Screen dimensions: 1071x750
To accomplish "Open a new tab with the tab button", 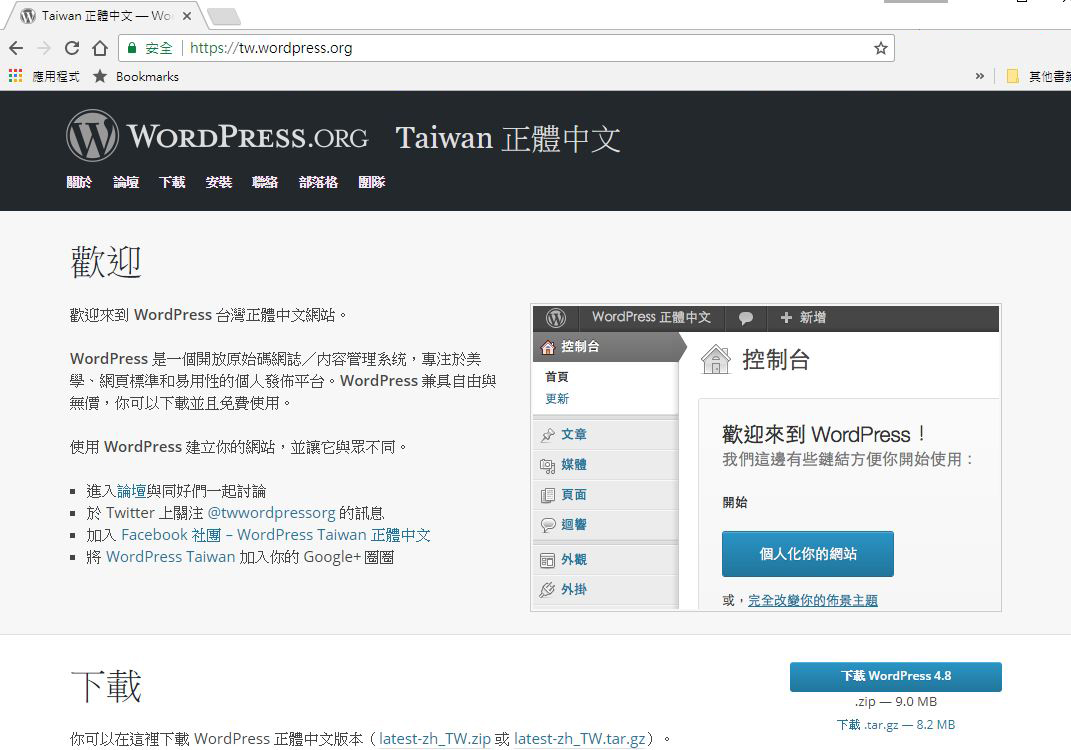I will [223, 16].
